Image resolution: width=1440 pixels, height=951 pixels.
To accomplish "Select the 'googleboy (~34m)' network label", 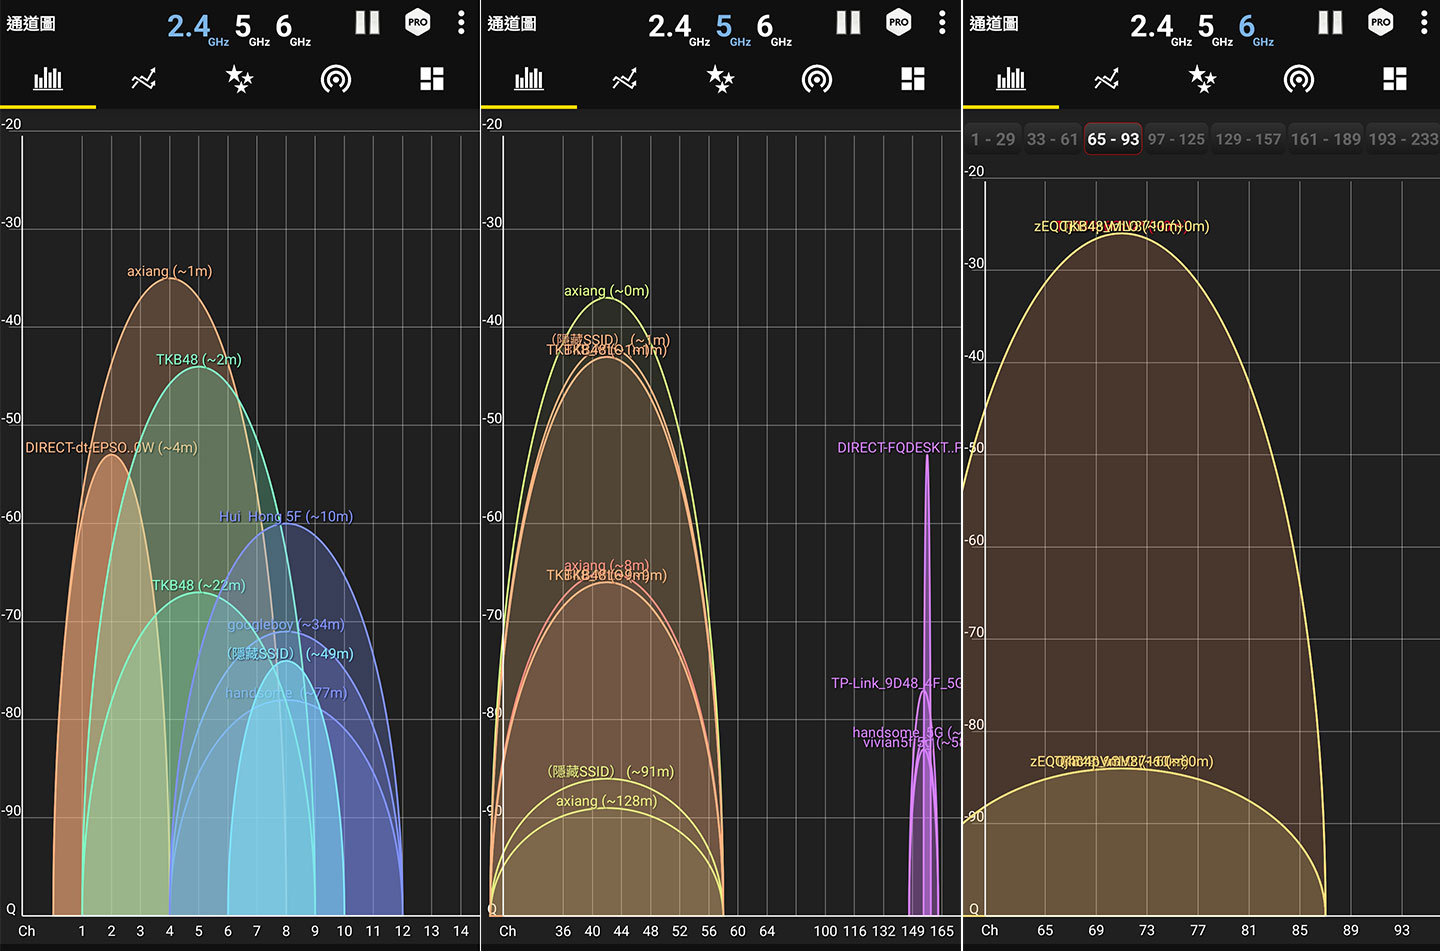I will [x=286, y=624].
